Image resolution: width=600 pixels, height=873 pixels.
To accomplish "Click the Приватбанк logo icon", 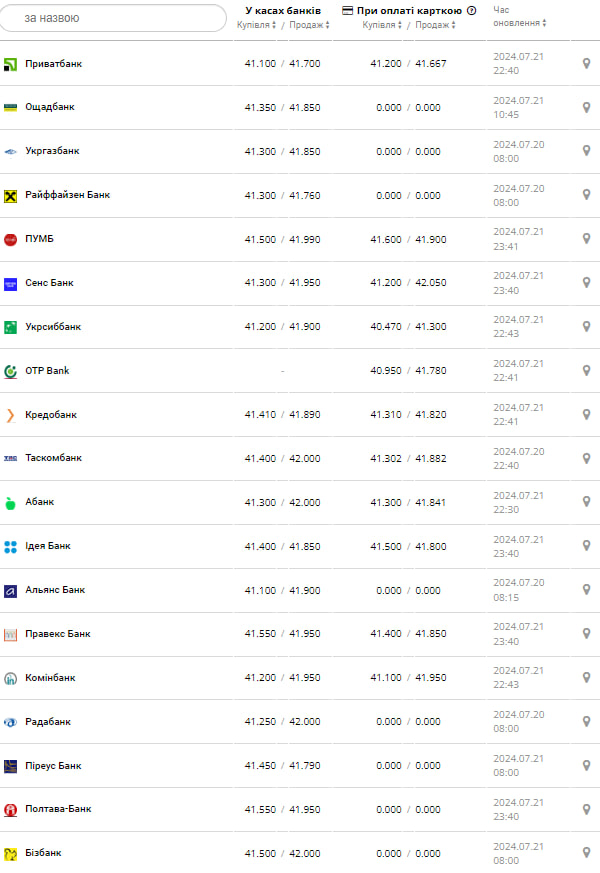I will (x=11, y=64).
